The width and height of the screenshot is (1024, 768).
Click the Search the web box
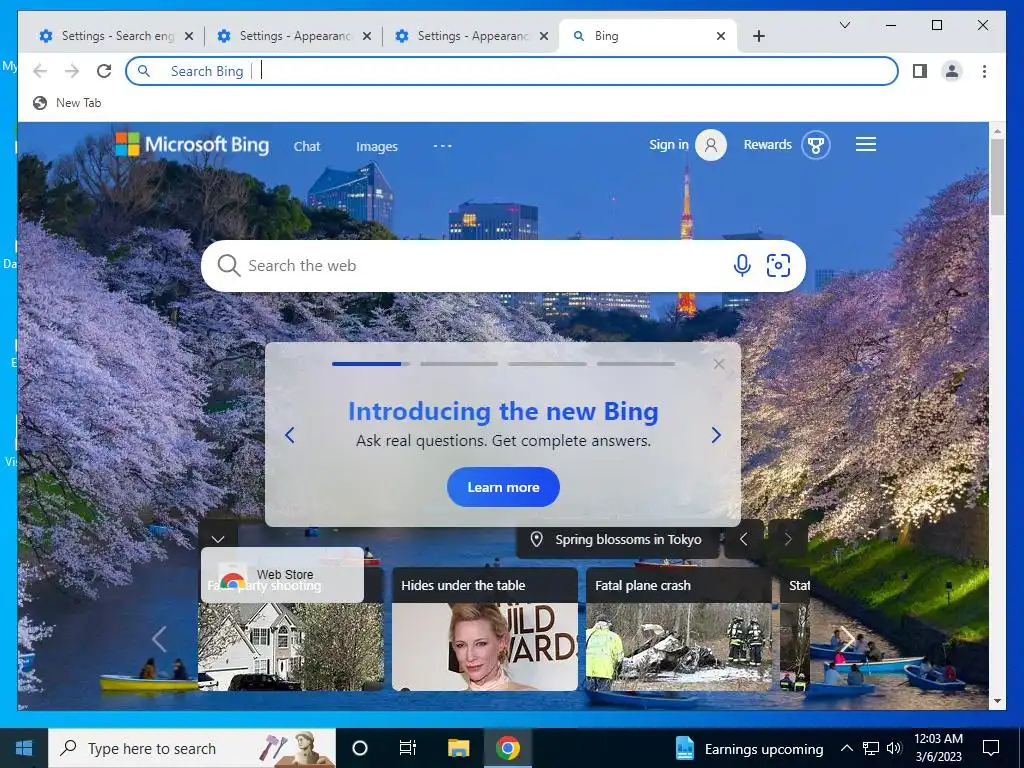(503, 266)
